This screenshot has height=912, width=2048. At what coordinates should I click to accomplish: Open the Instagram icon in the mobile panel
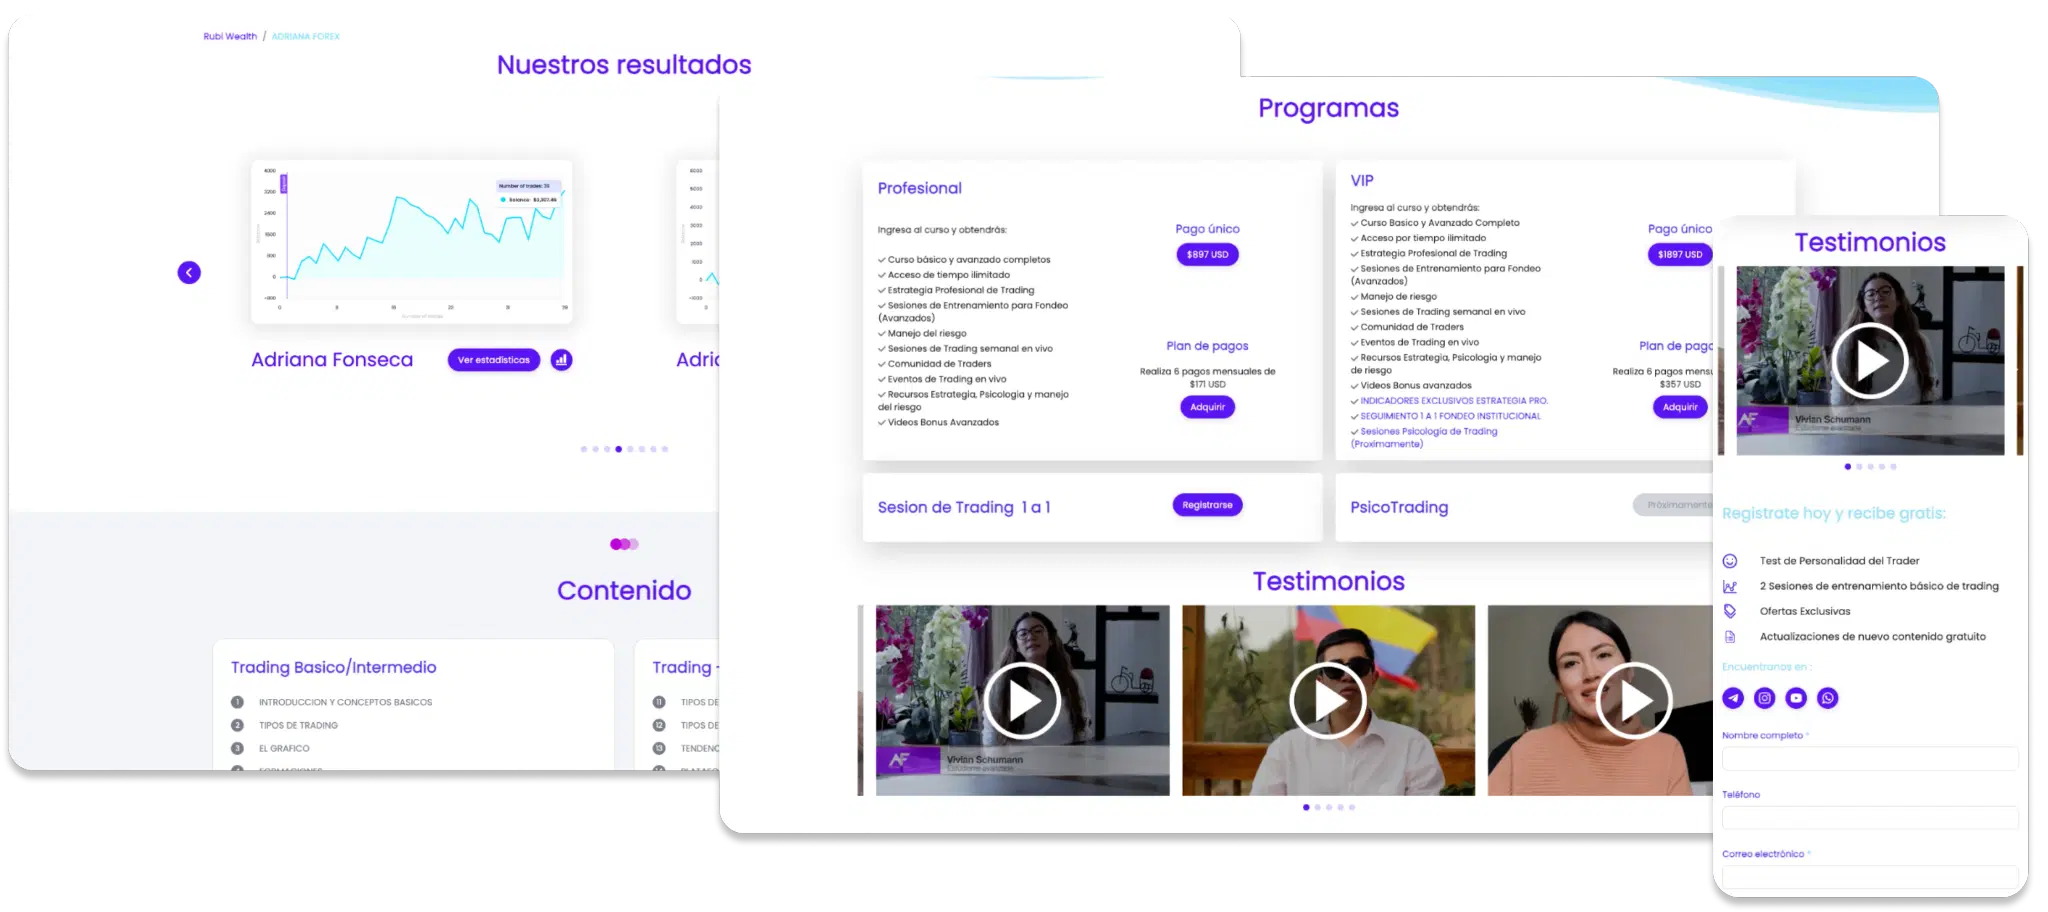pyautogui.click(x=1765, y=698)
